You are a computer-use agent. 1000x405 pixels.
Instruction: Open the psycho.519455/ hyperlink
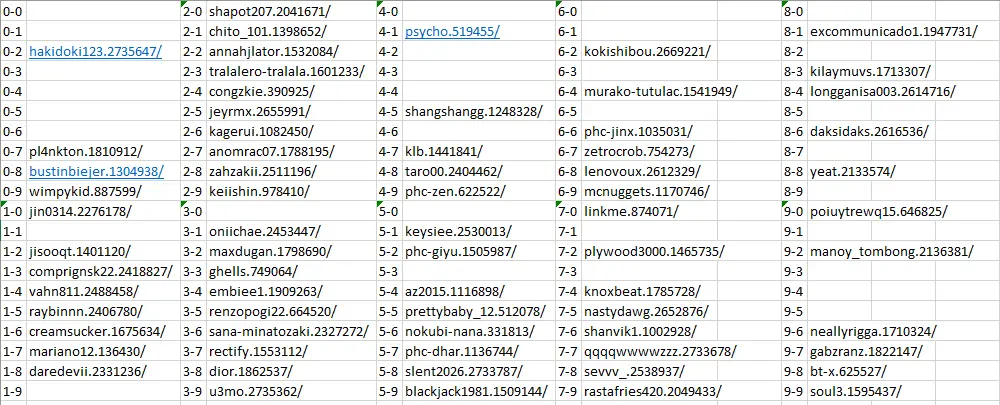coord(452,32)
